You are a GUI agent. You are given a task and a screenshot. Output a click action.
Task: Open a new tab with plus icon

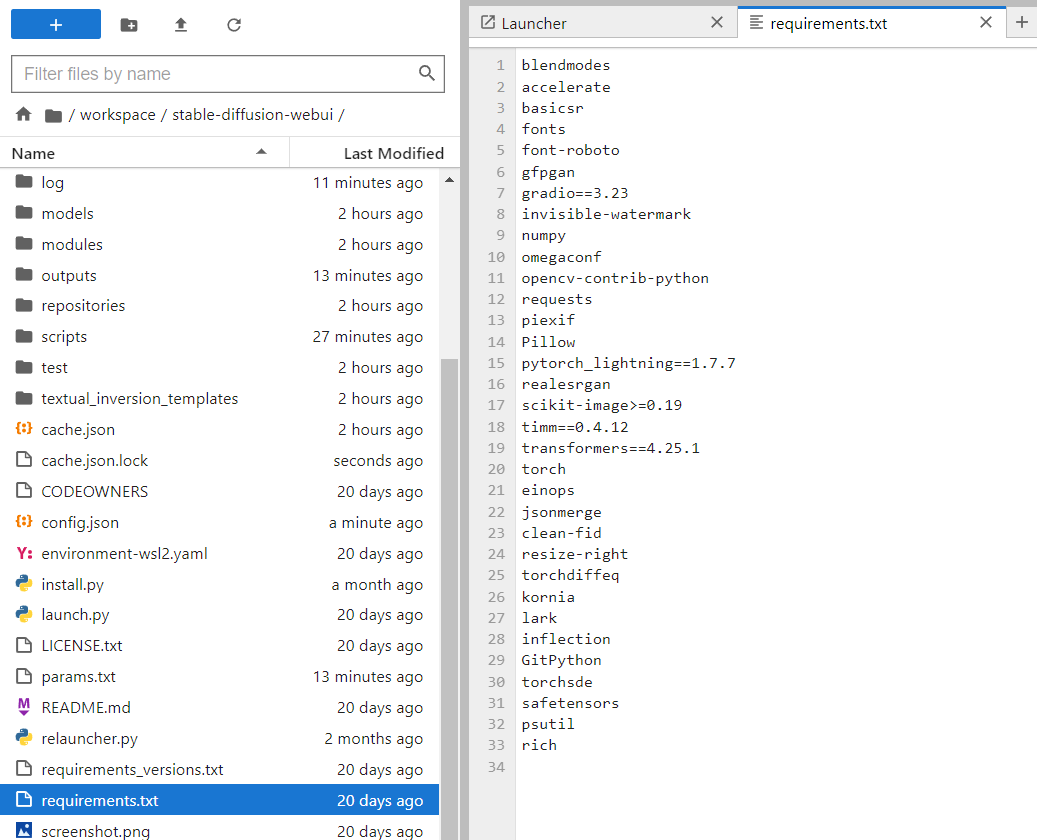[x=1021, y=22]
